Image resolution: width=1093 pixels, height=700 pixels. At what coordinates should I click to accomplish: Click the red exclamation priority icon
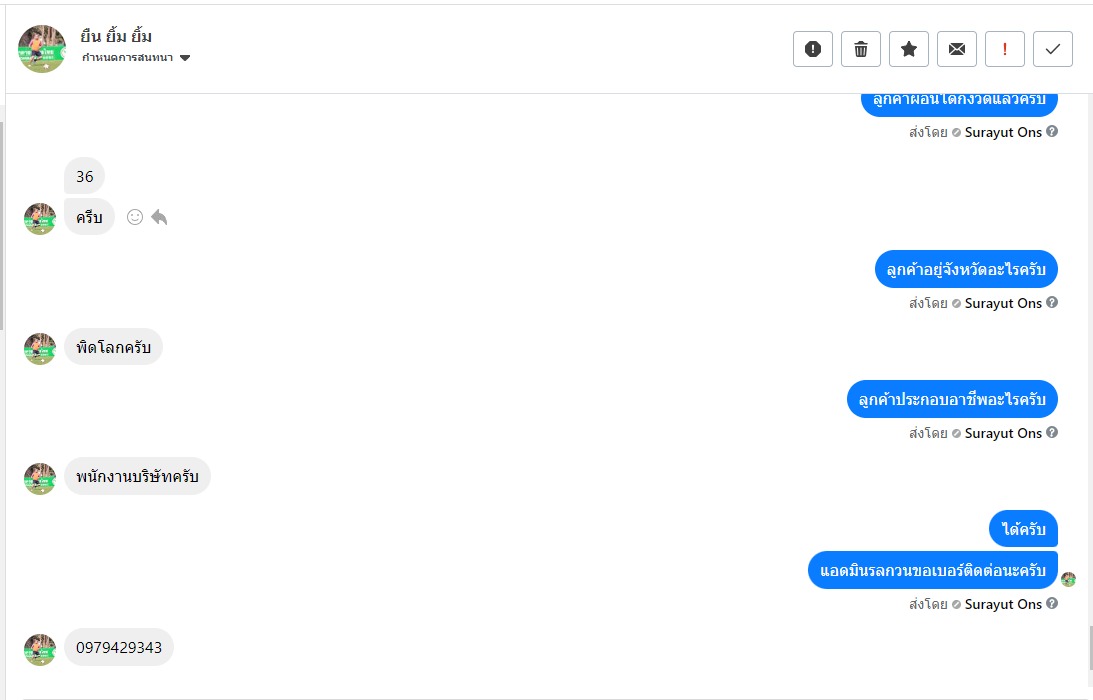(x=1005, y=49)
